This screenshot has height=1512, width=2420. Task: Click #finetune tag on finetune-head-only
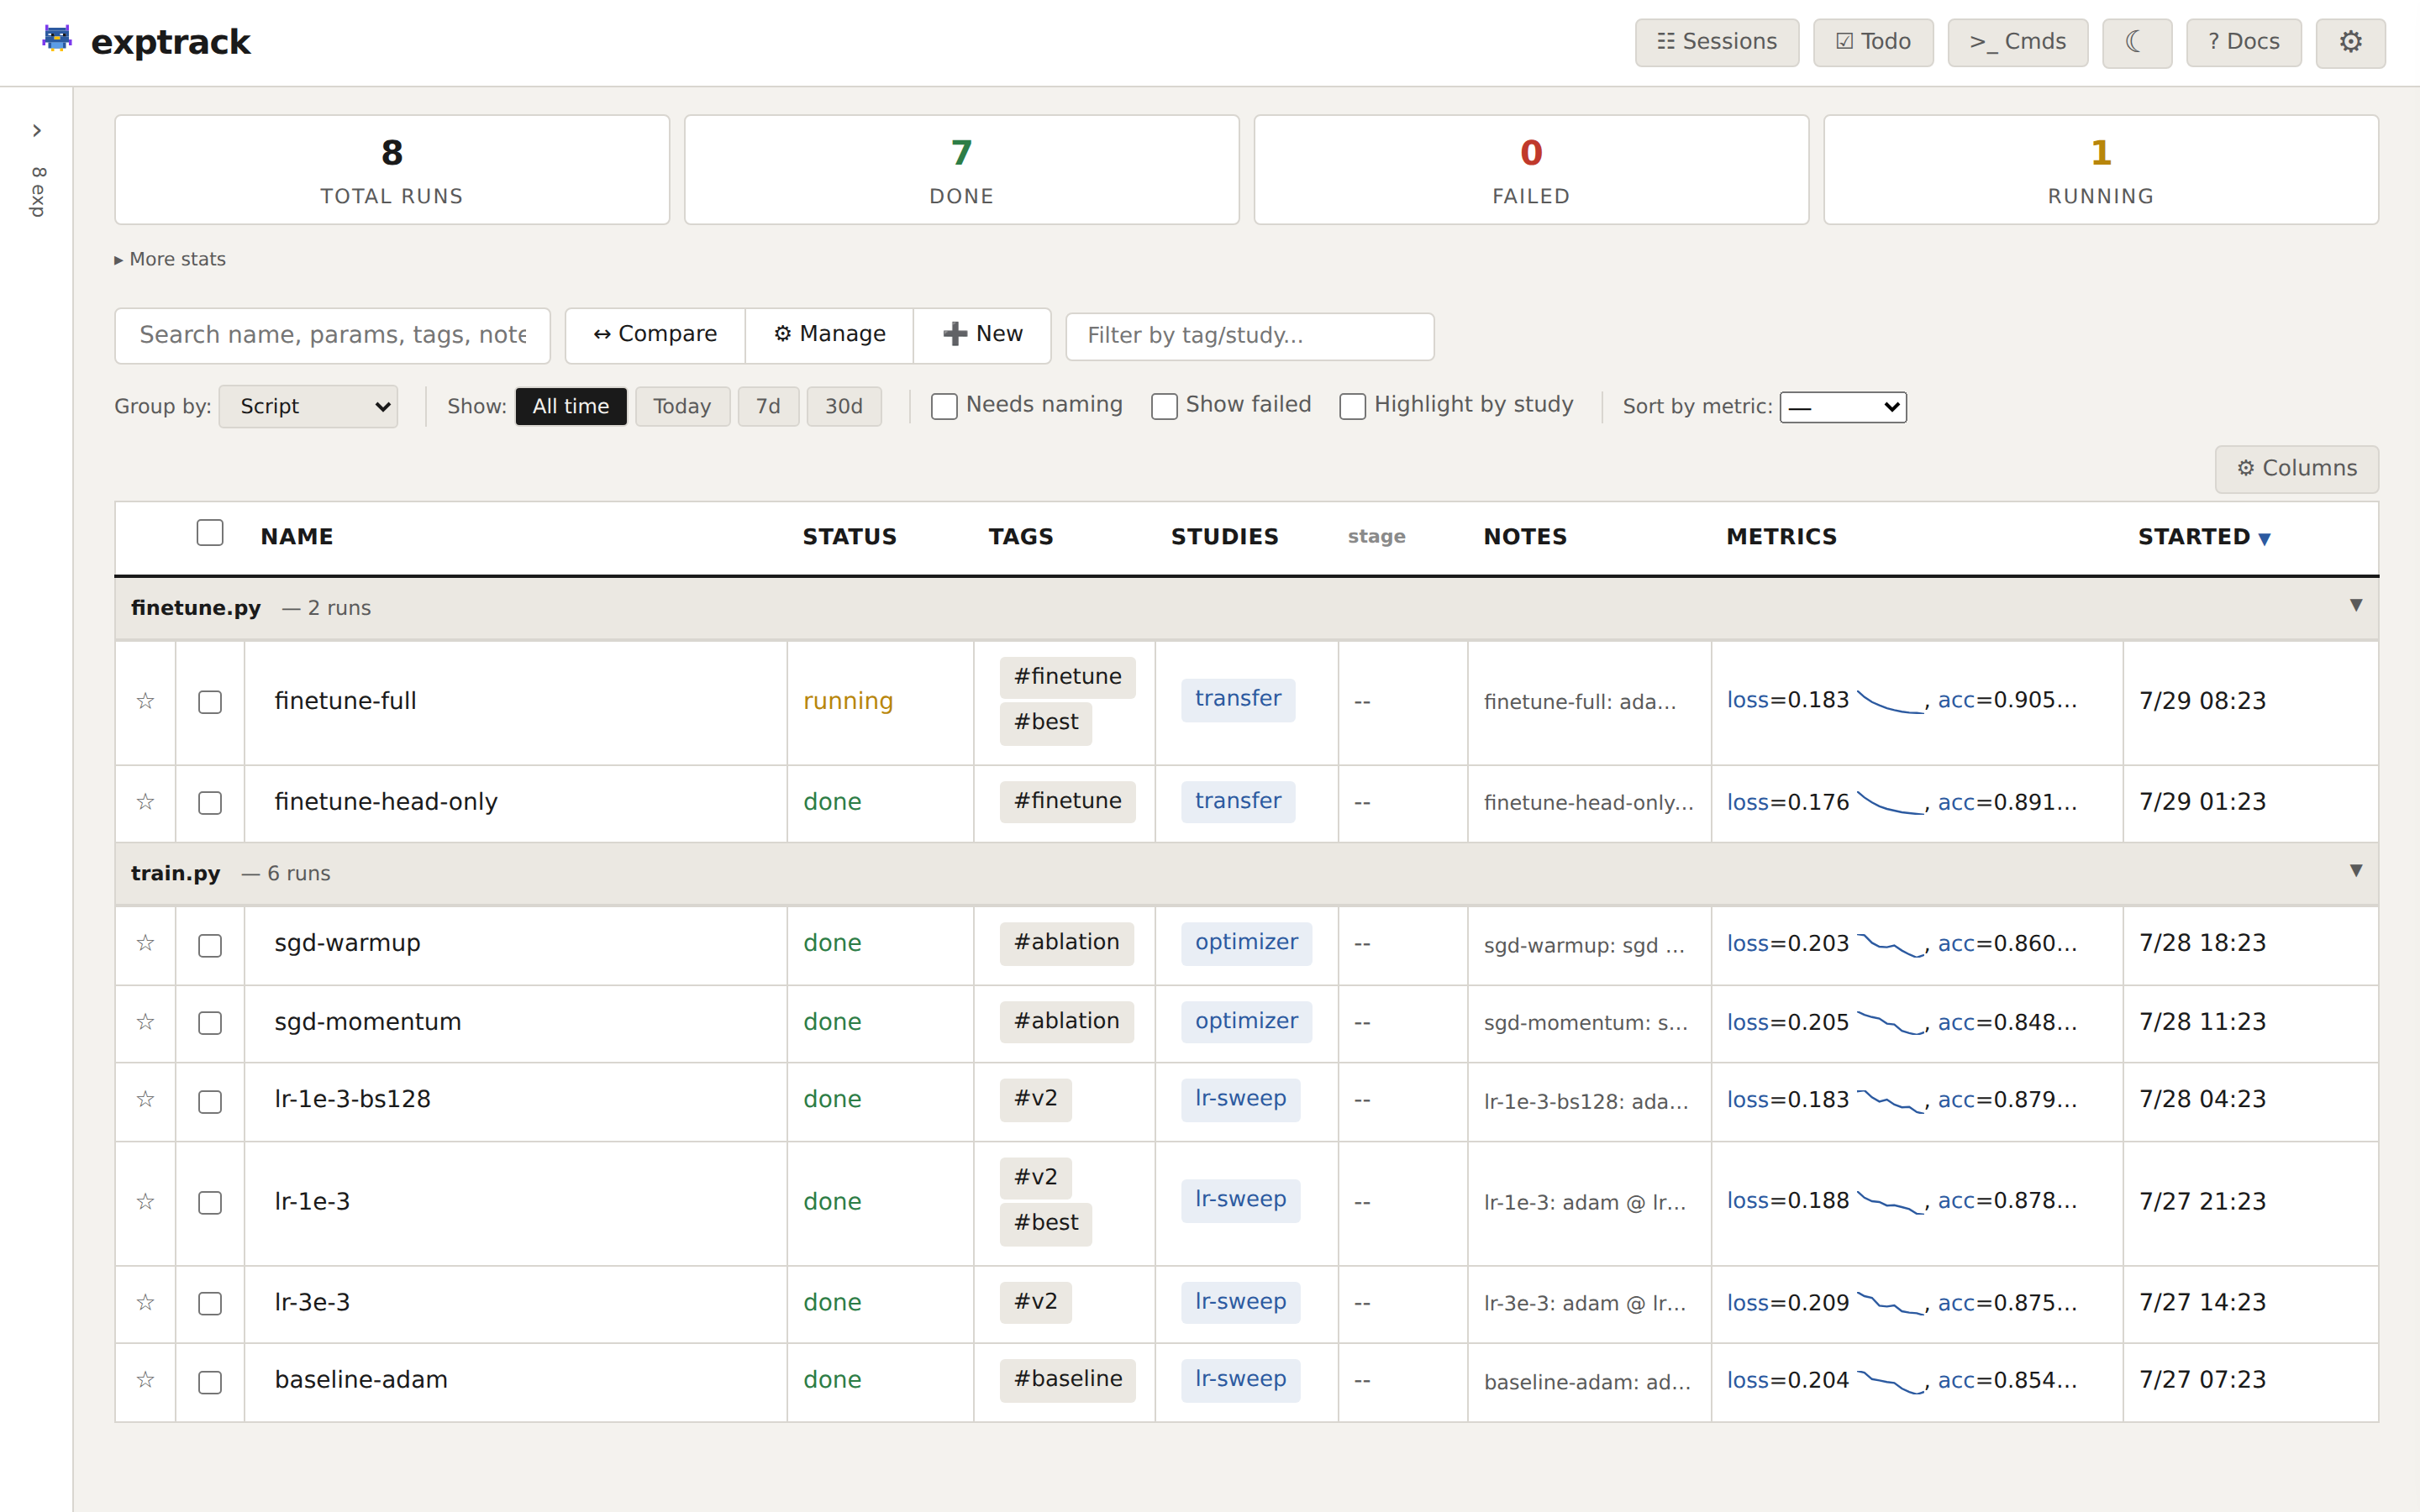click(1067, 802)
